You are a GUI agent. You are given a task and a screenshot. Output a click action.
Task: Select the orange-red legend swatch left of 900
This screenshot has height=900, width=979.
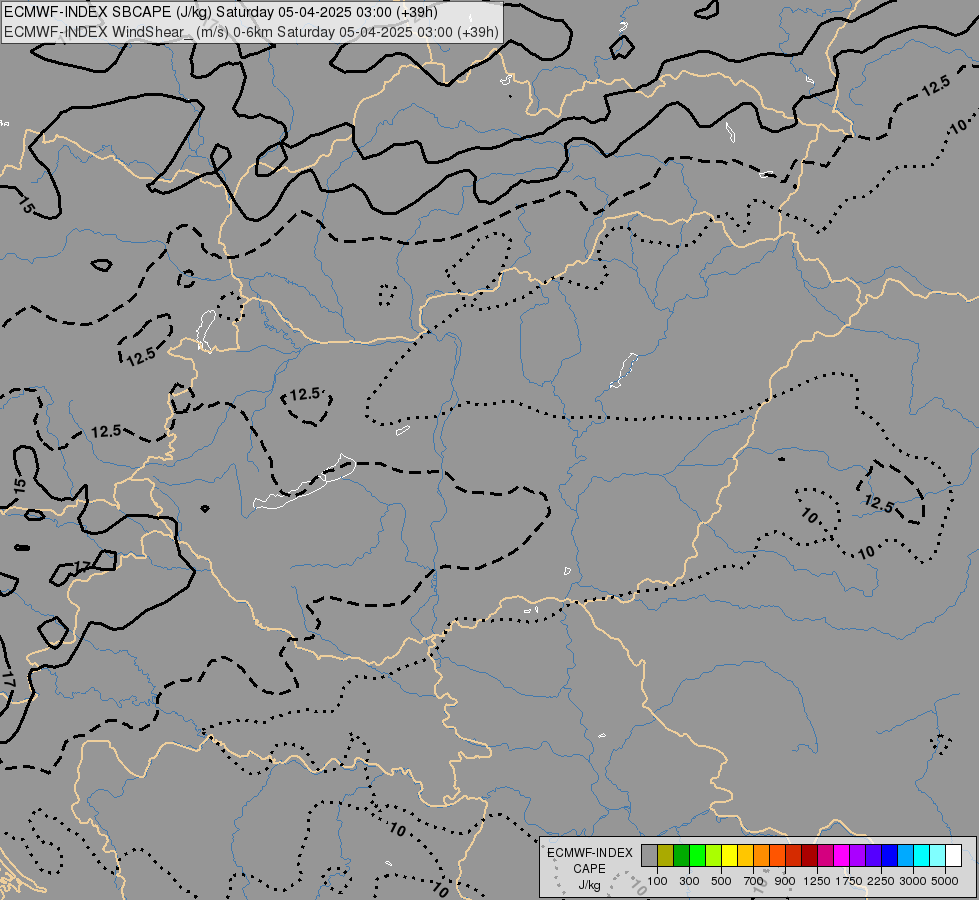point(777,856)
